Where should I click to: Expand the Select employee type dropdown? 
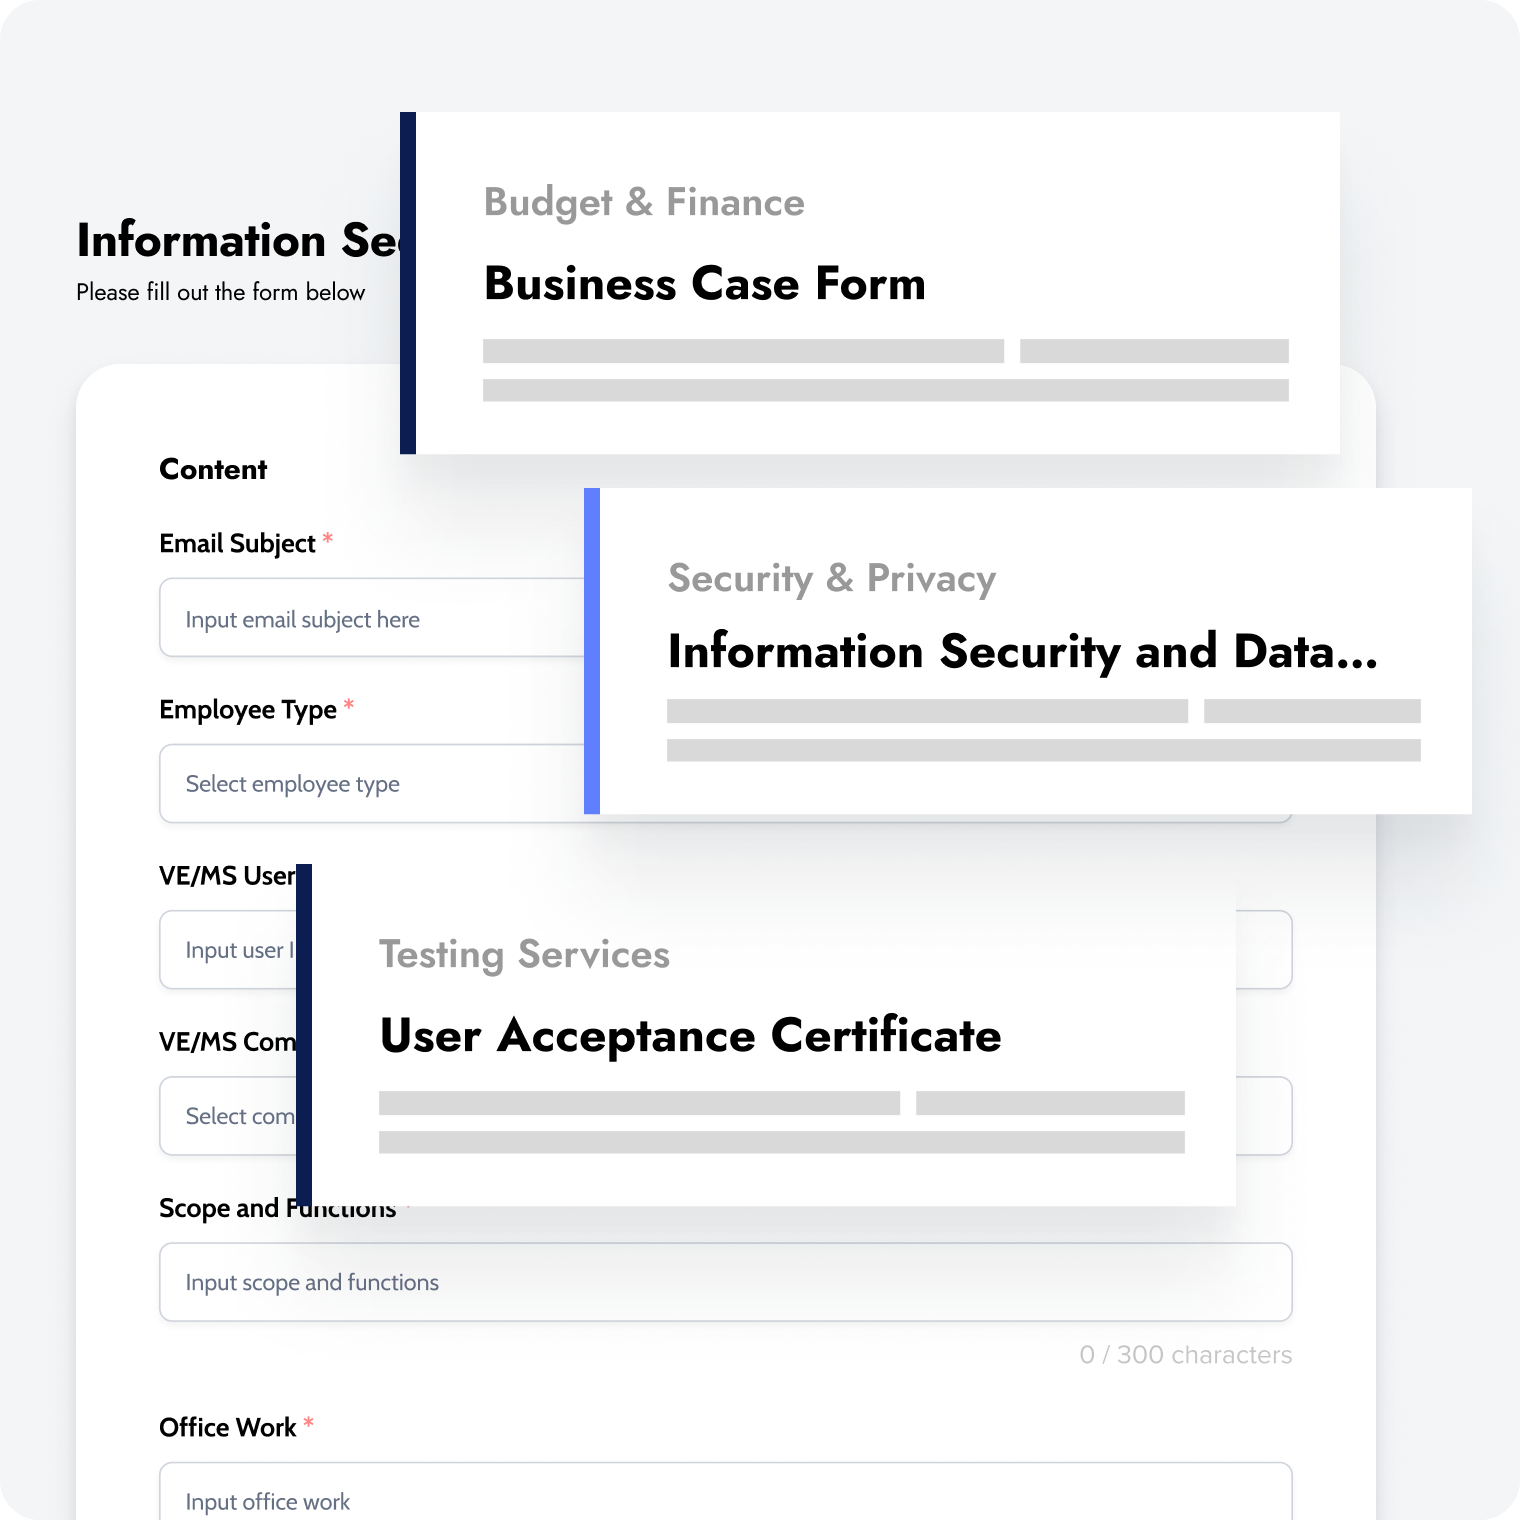[370, 784]
